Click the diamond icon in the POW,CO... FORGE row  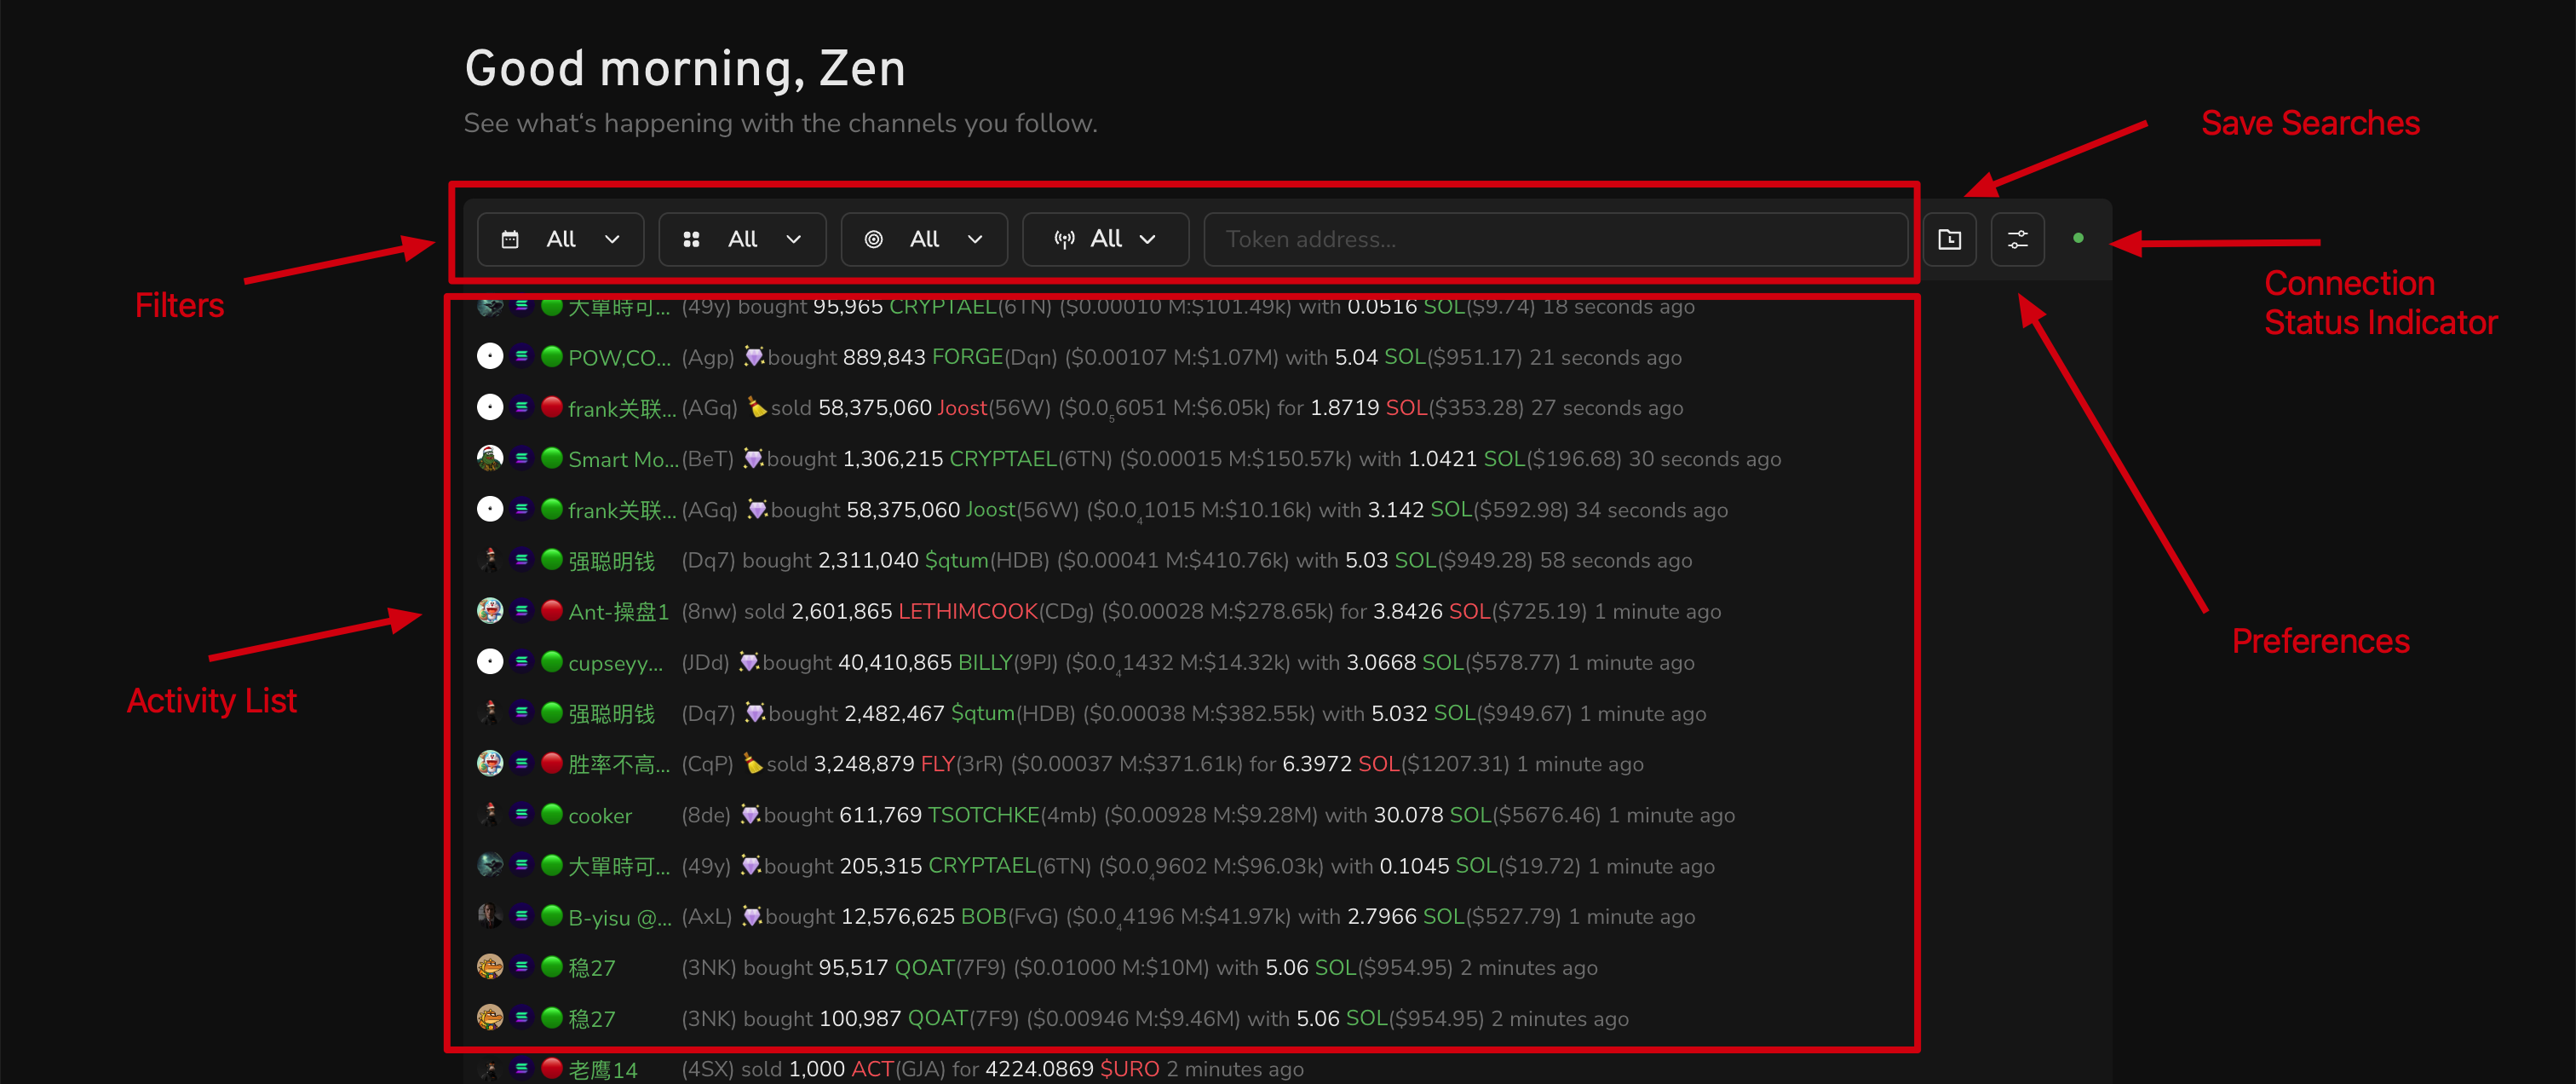pos(754,357)
